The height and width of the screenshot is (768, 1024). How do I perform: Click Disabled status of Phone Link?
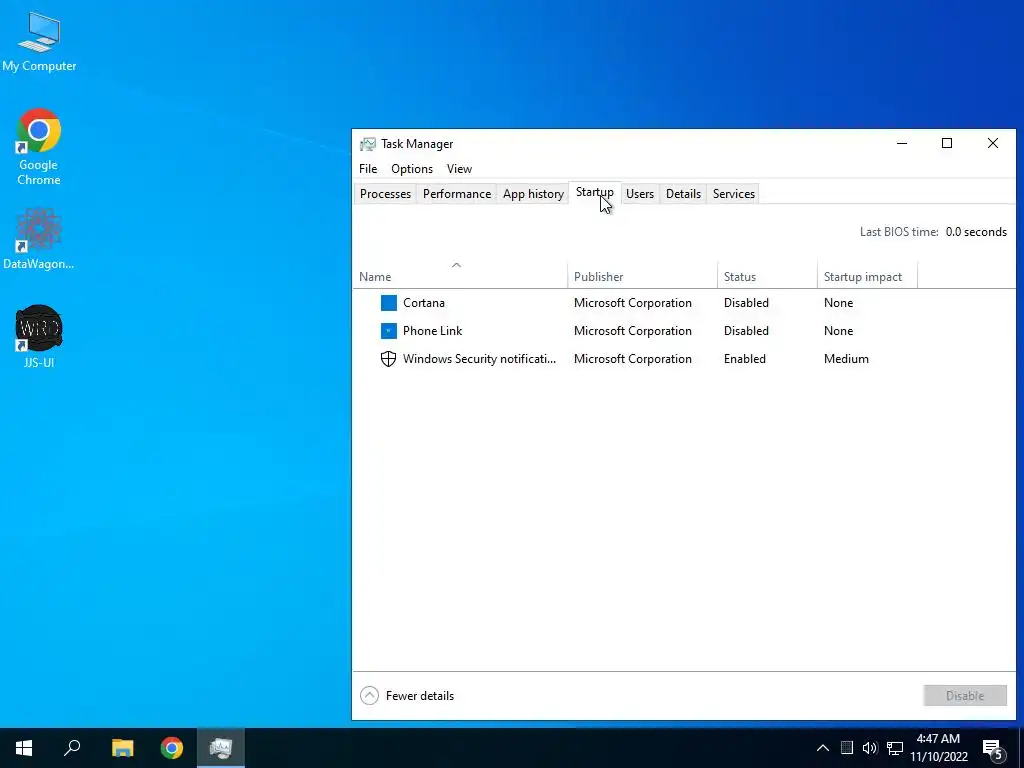pos(746,330)
